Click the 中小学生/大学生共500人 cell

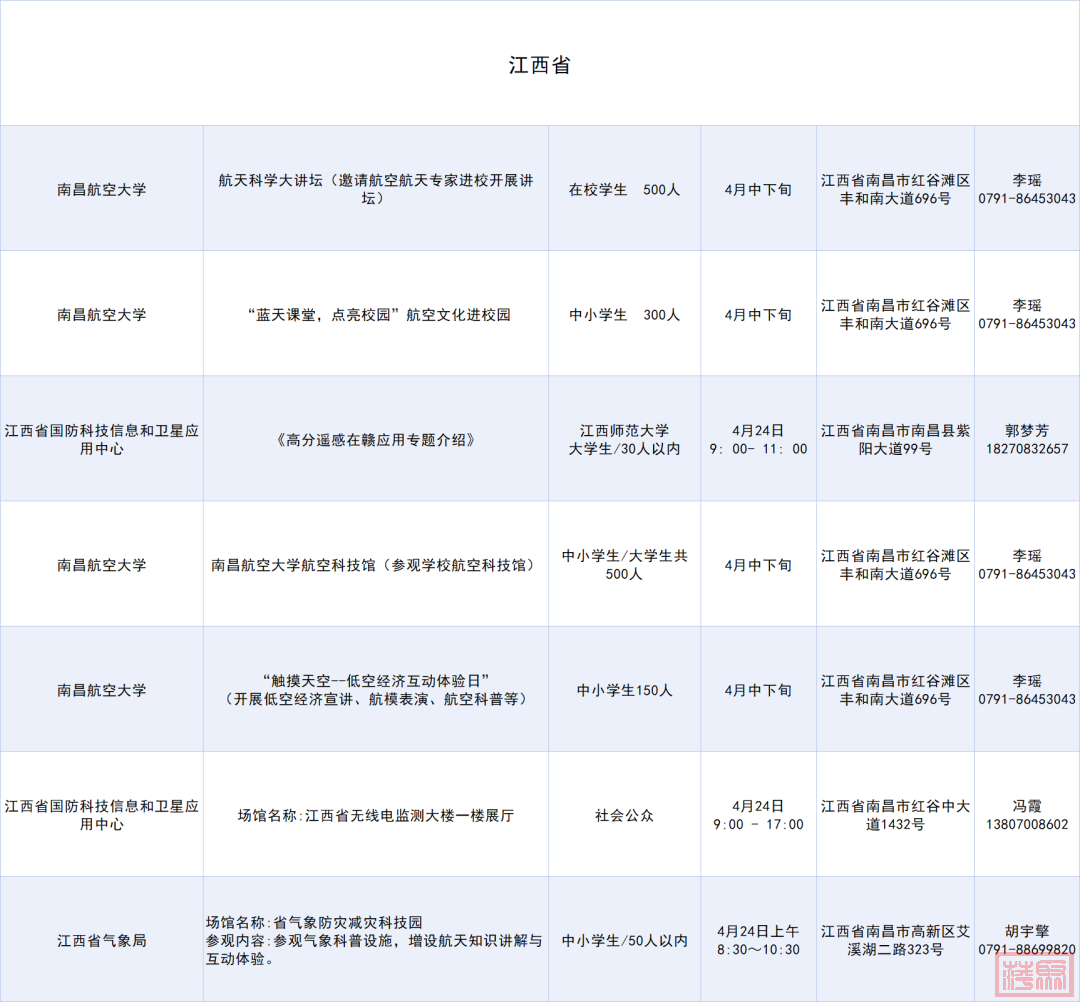point(624,565)
